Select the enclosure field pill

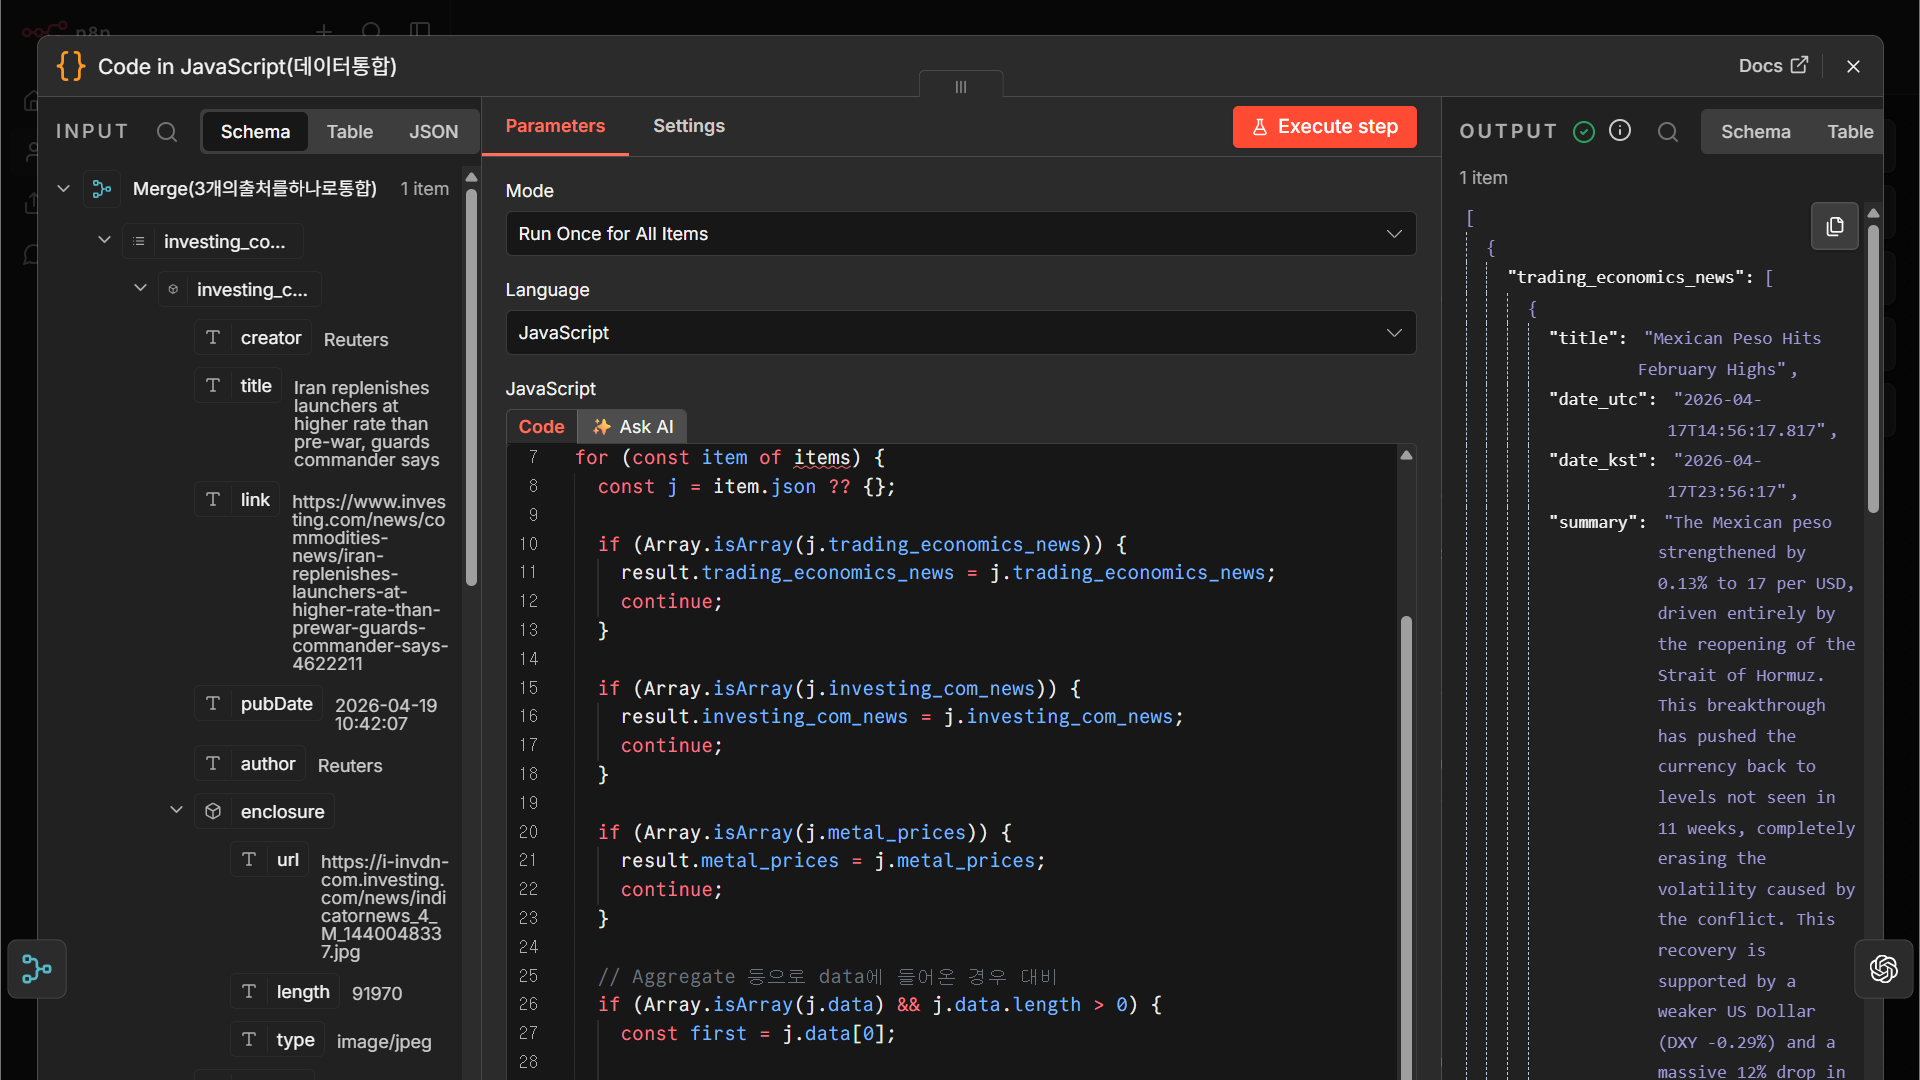[x=264, y=812]
